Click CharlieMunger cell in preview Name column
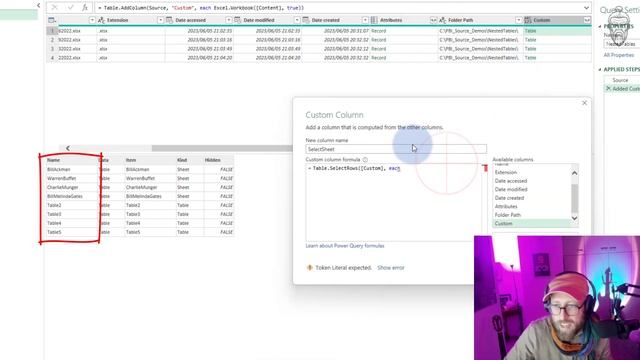Viewport: 640px width, 360px height. [x=62, y=187]
